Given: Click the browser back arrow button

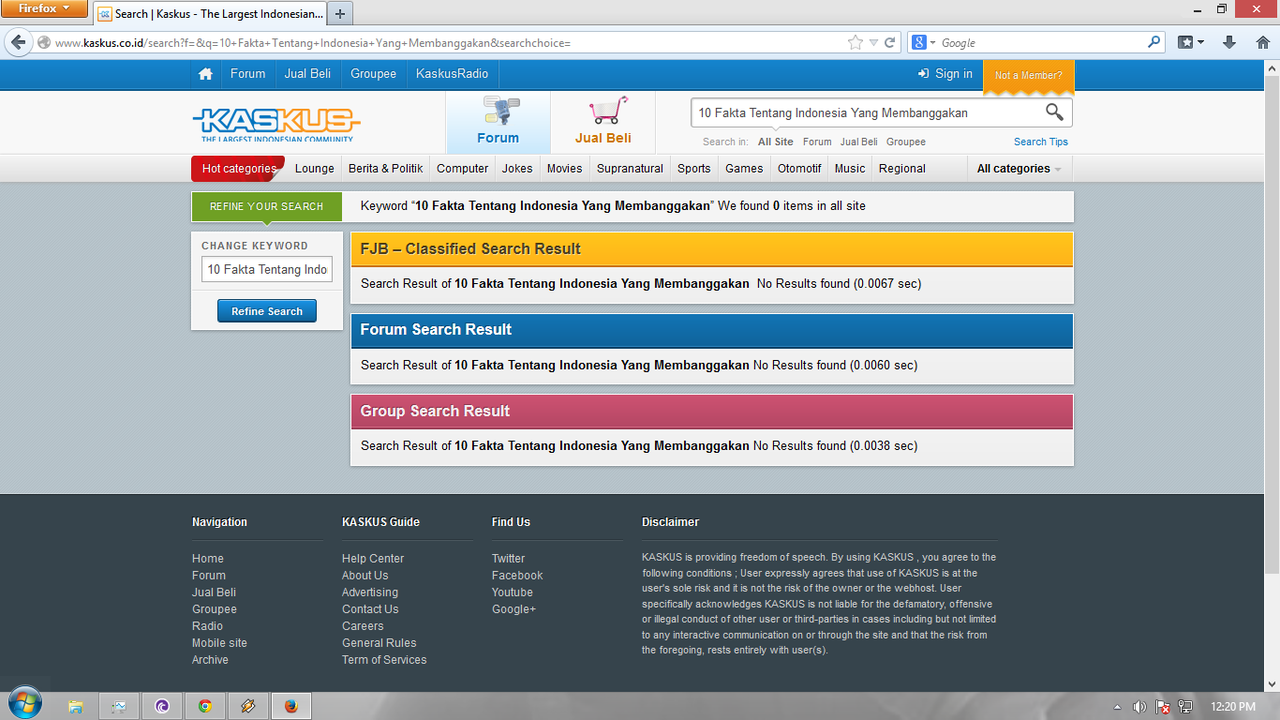Looking at the screenshot, I should [18, 43].
